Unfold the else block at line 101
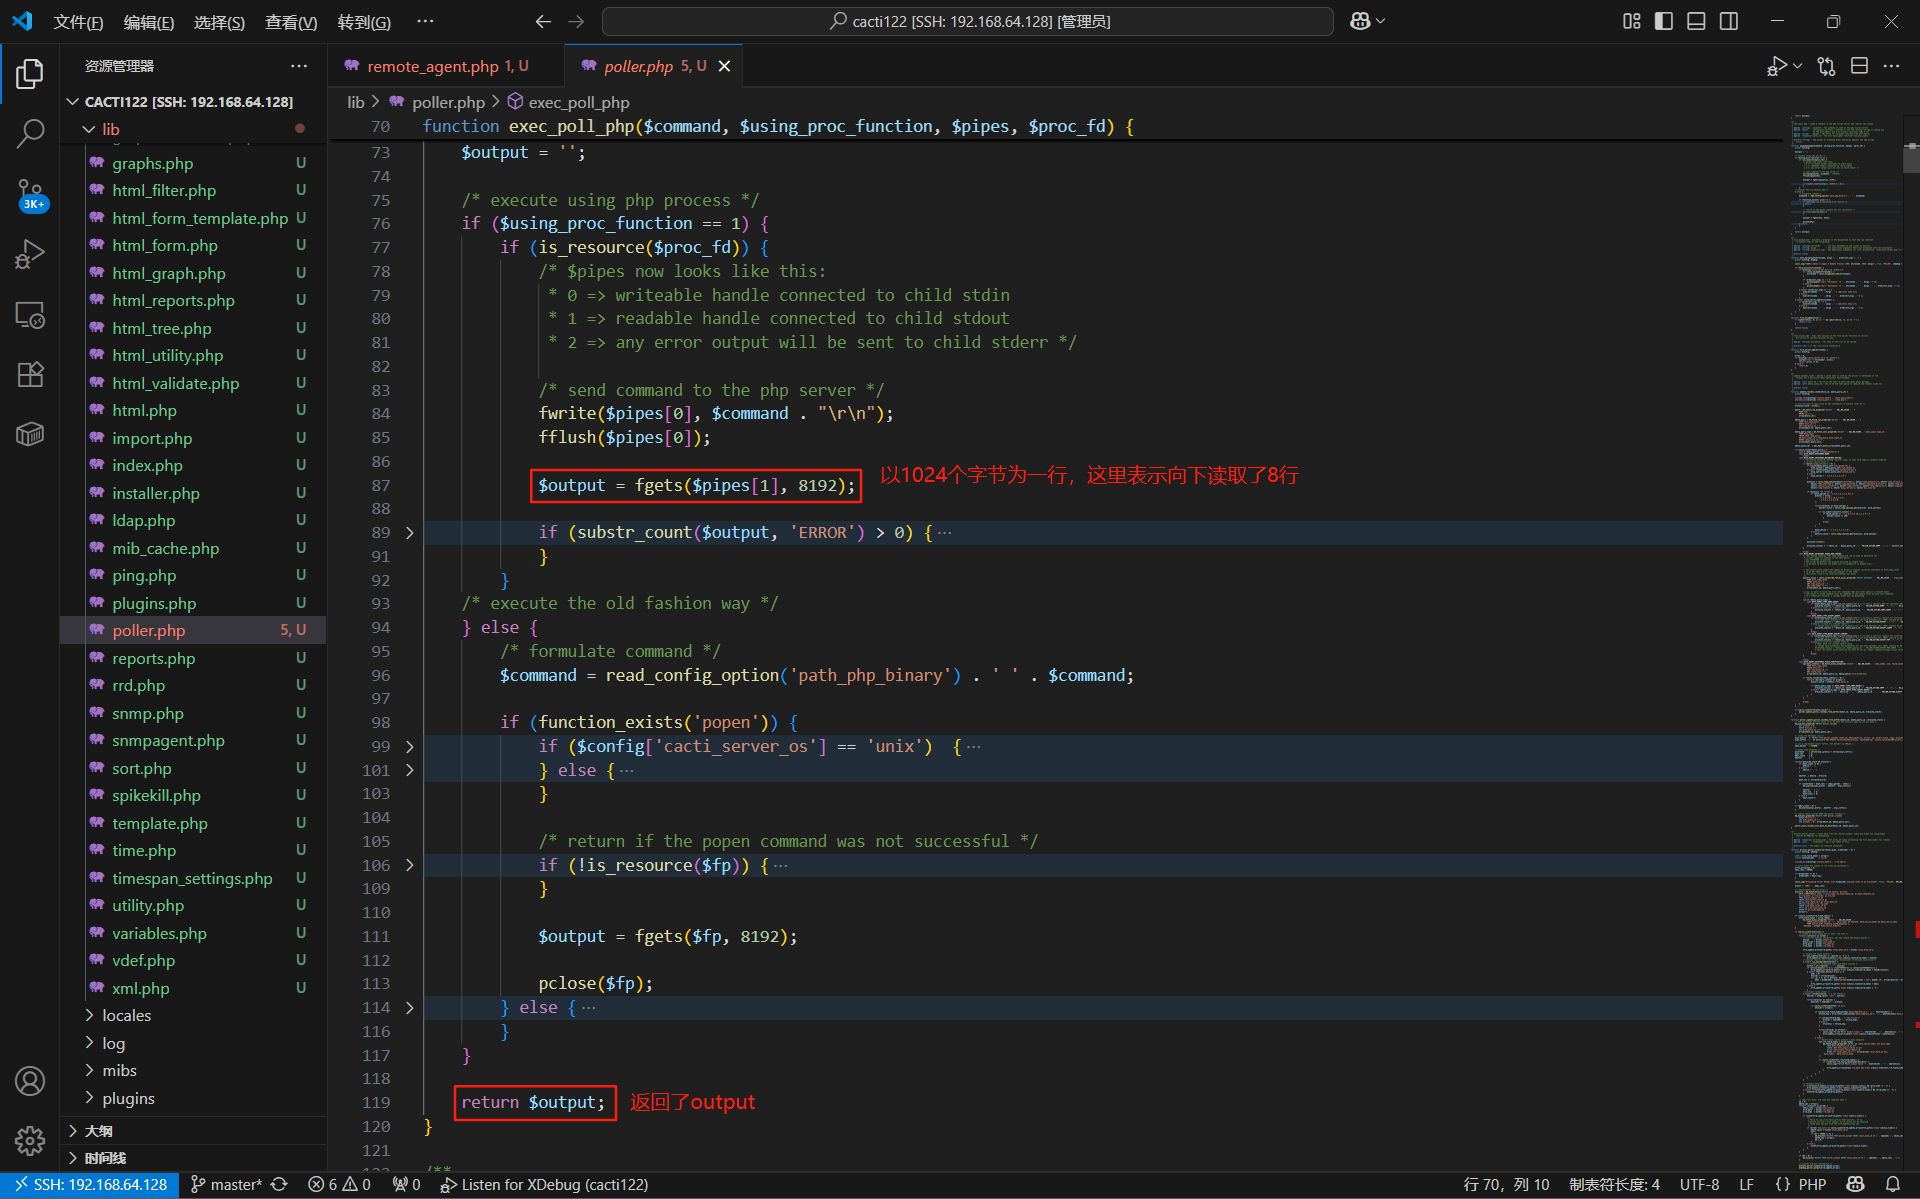This screenshot has height=1199, width=1920. pyautogui.click(x=409, y=770)
